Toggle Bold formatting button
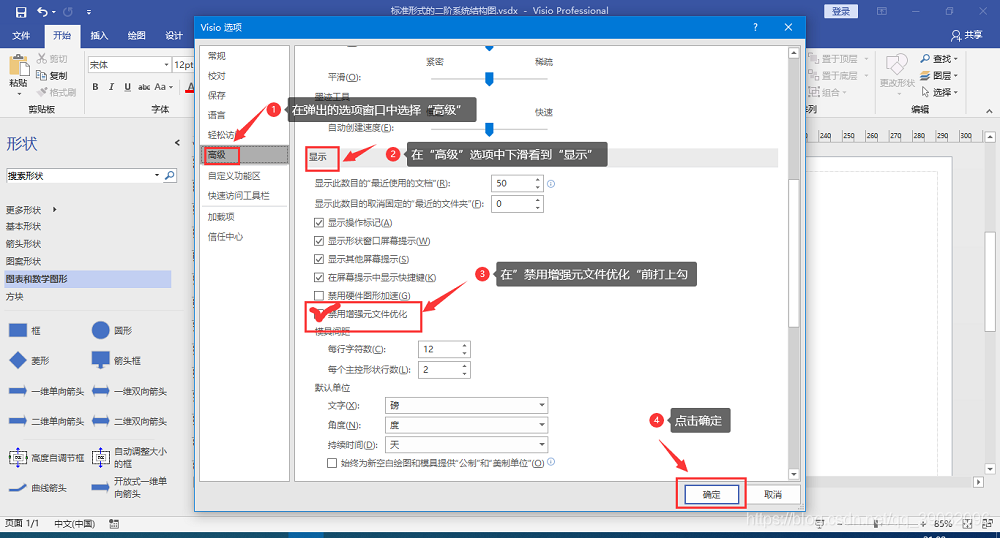This screenshot has height=538, width=1000. point(95,87)
